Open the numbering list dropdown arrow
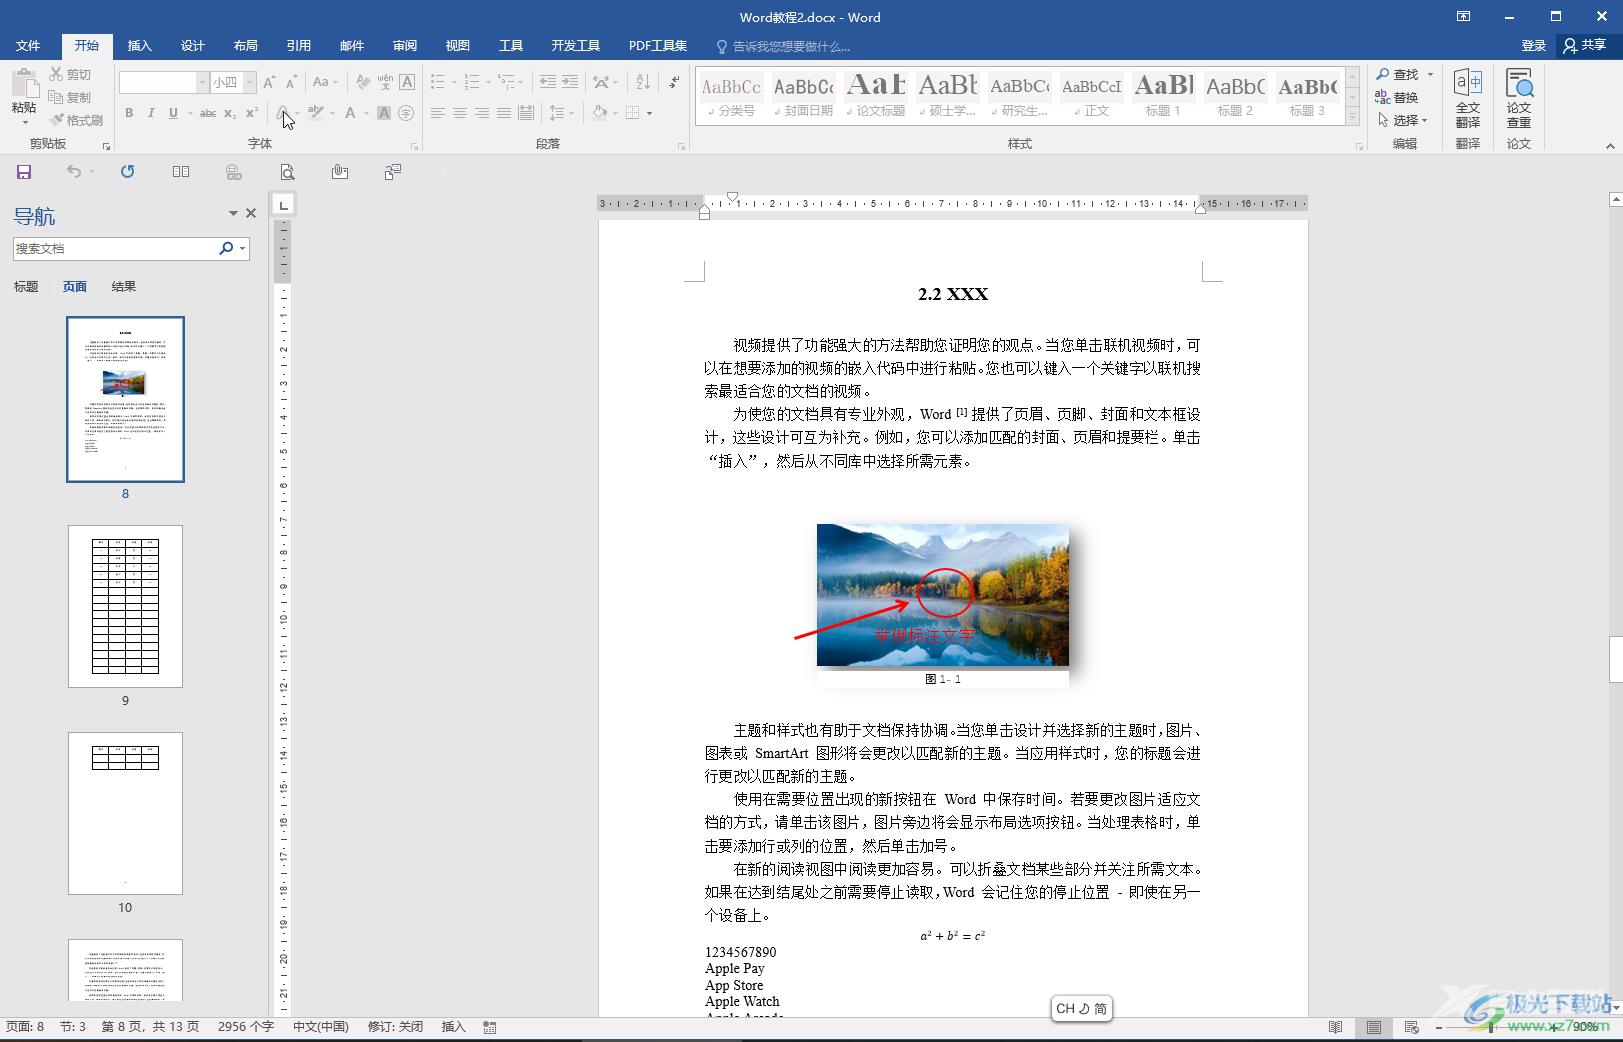The width and height of the screenshot is (1623, 1042). 489,82
